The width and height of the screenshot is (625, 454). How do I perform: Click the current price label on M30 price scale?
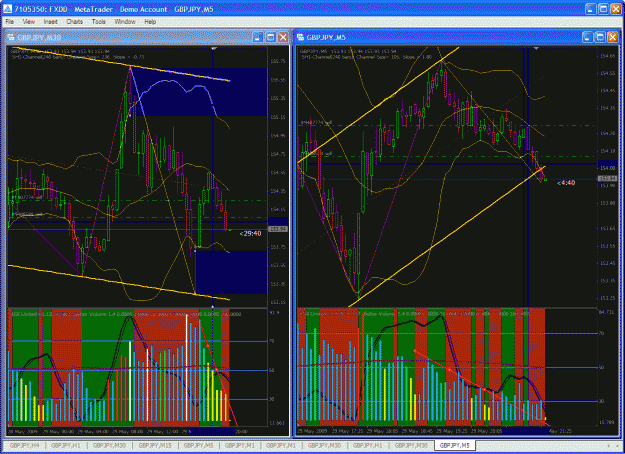[278, 229]
